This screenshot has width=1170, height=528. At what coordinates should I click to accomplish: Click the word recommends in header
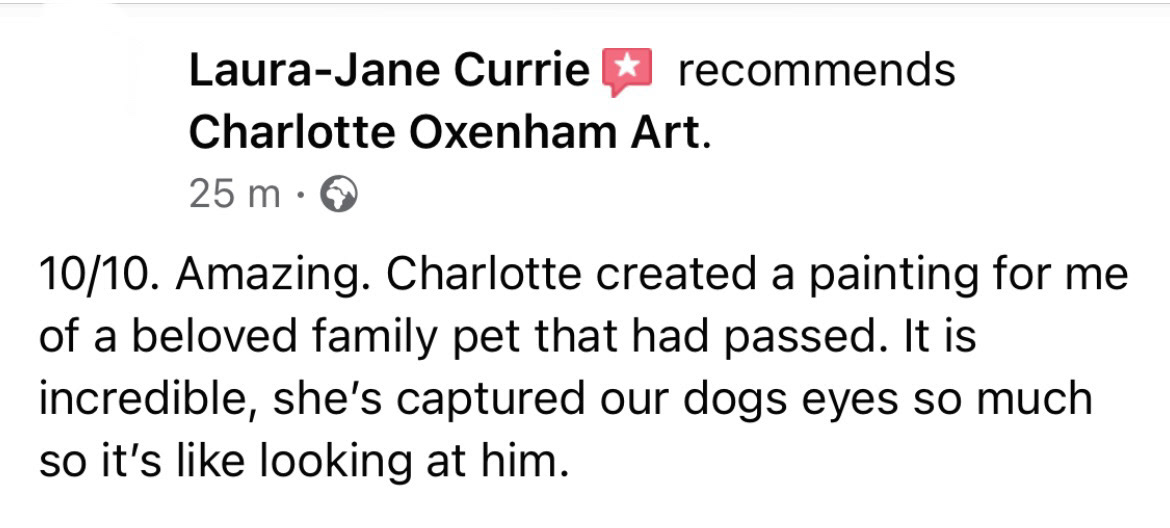816,71
